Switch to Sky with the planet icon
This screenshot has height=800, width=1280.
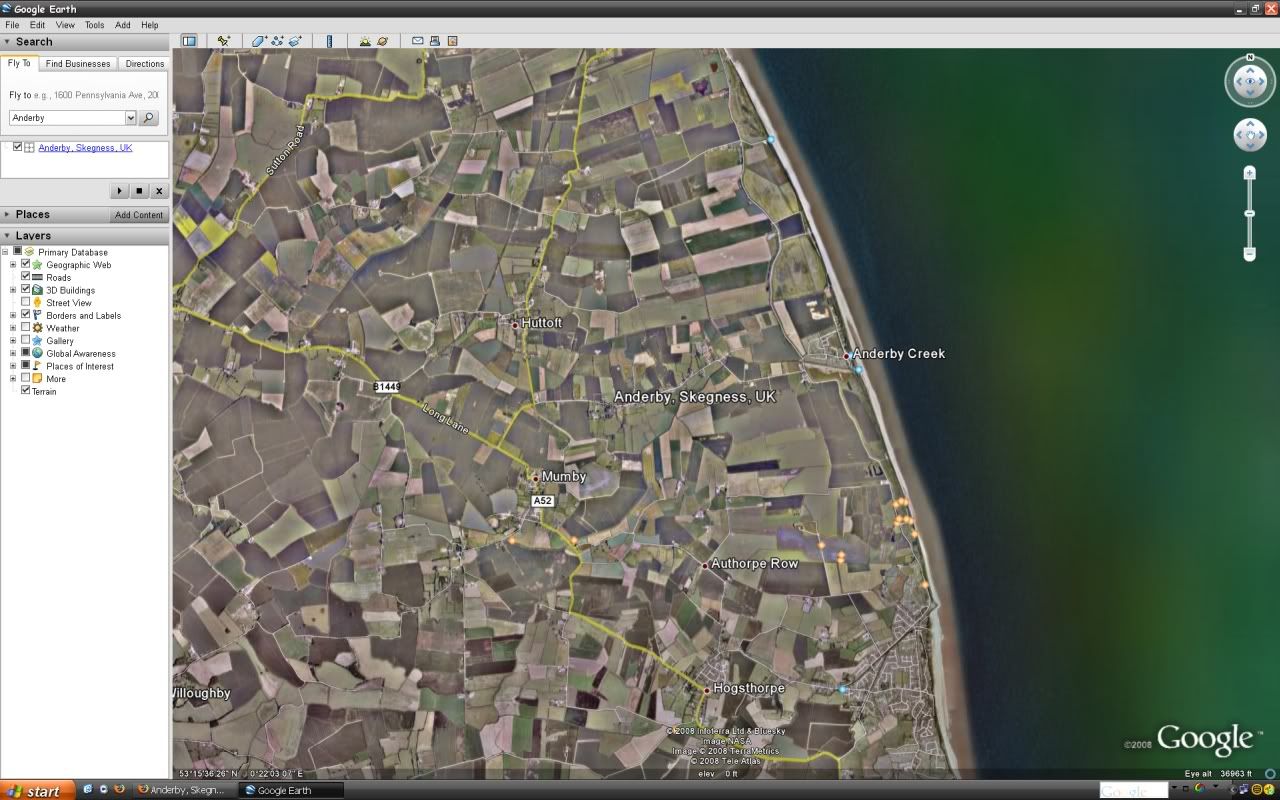tap(382, 41)
